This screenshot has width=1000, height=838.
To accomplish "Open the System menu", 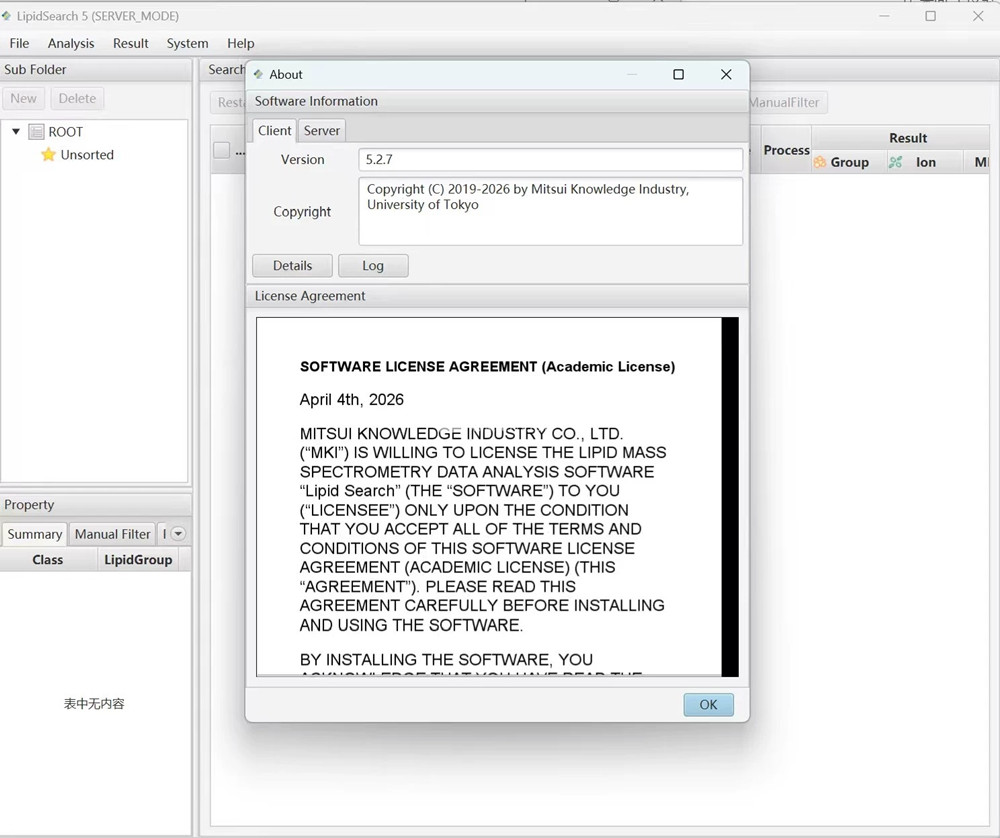I will pyautogui.click(x=188, y=43).
